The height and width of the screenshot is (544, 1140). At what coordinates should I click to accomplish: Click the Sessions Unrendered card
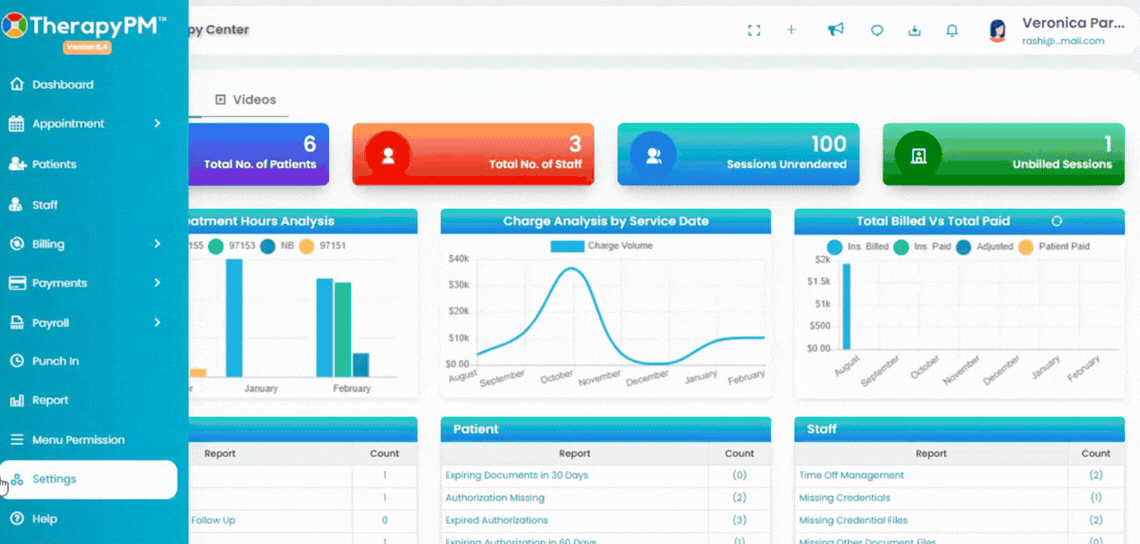pyautogui.click(x=738, y=154)
